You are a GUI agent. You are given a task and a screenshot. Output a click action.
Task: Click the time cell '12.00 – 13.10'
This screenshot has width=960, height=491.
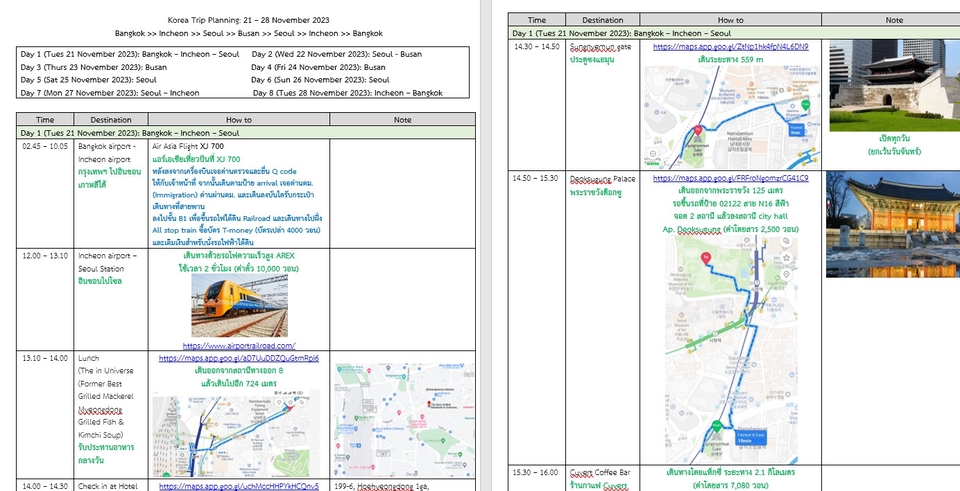coord(45,255)
